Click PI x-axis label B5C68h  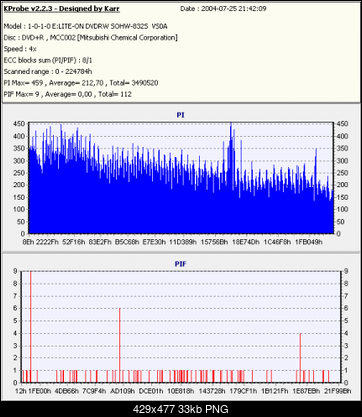[x=127, y=242]
